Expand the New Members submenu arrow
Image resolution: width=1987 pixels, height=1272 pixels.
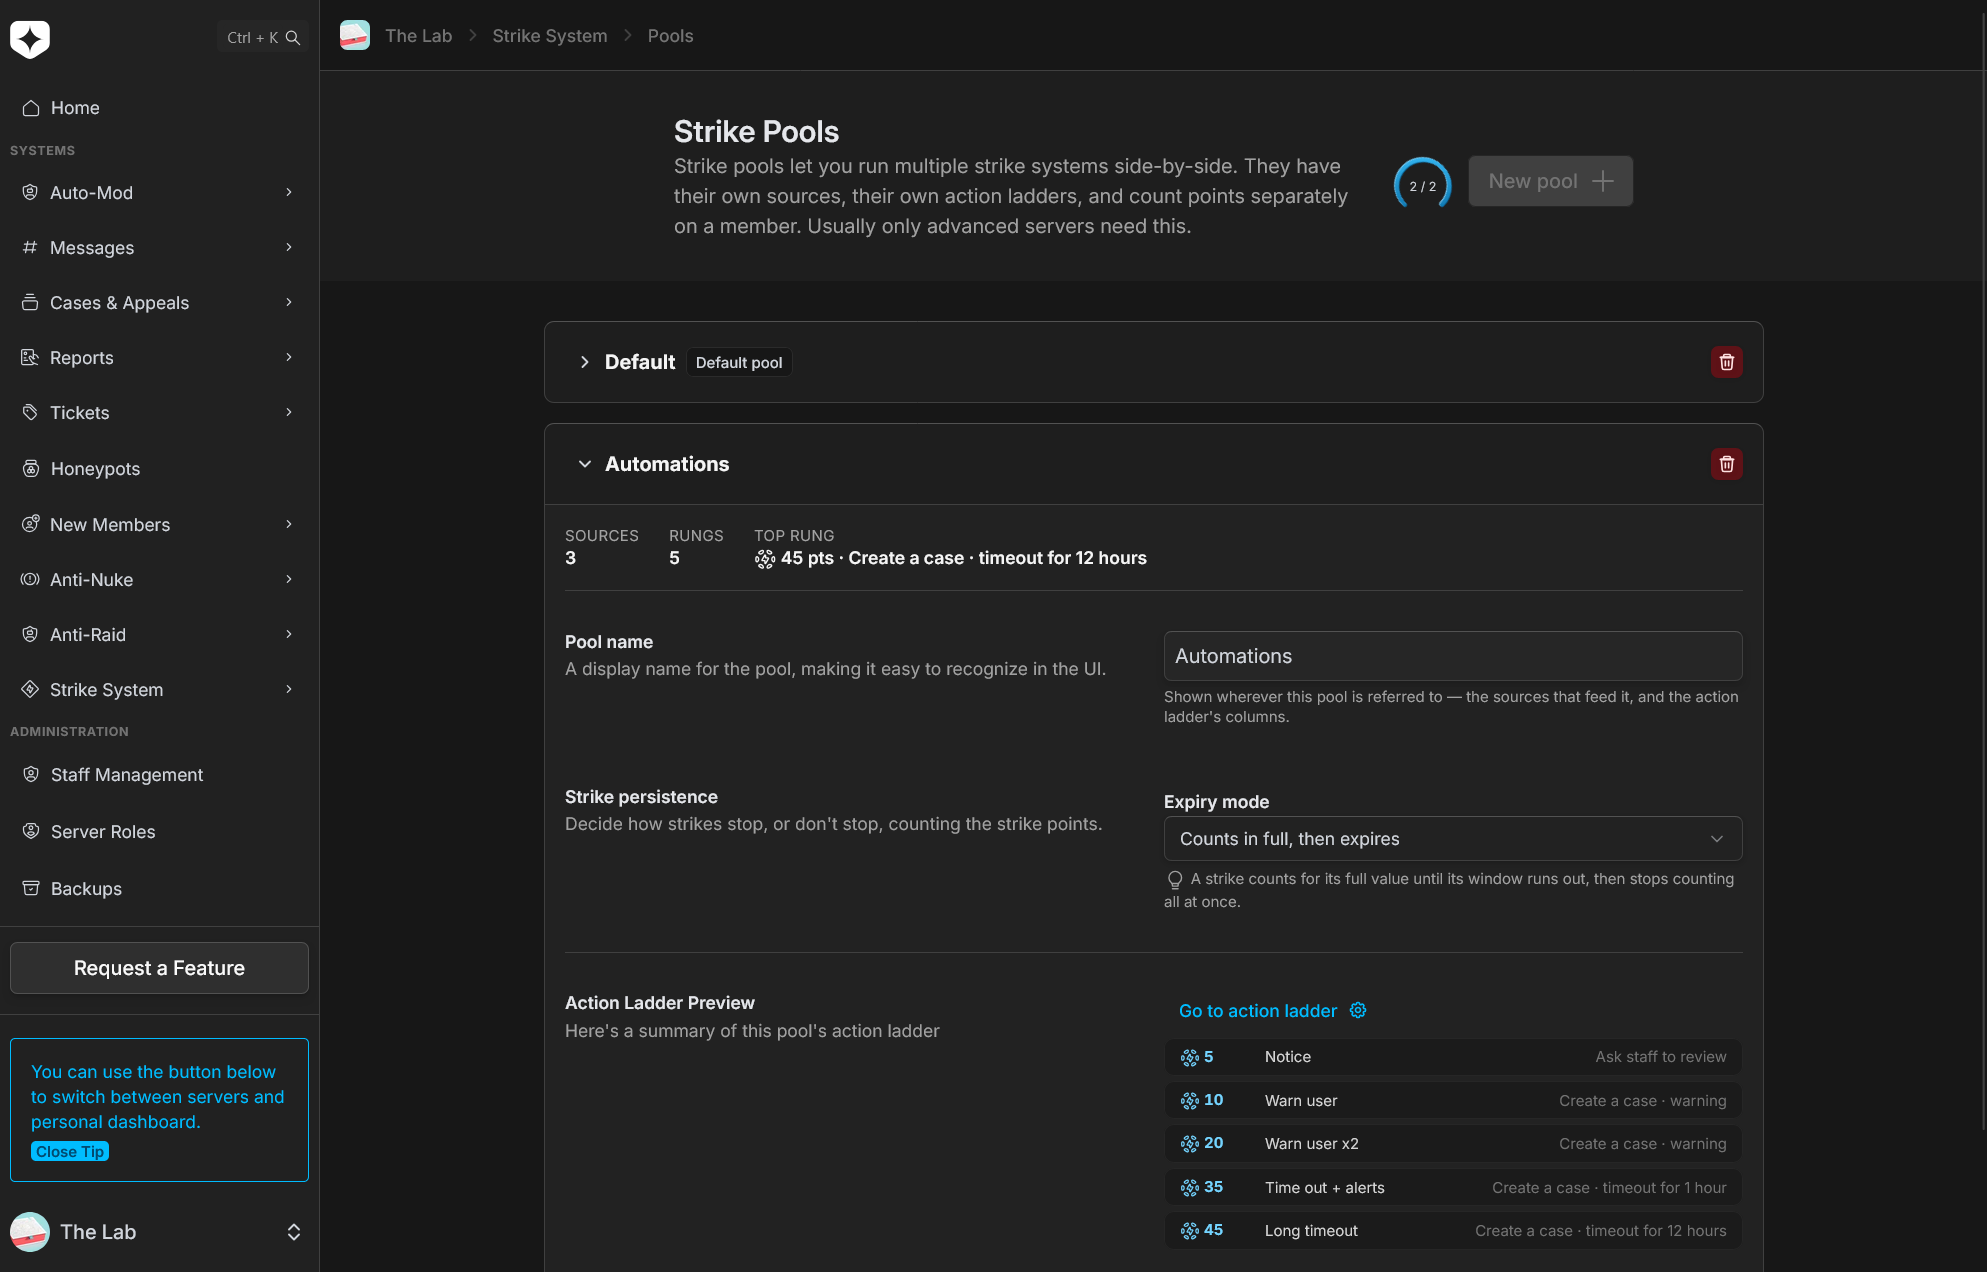(289, 525)
